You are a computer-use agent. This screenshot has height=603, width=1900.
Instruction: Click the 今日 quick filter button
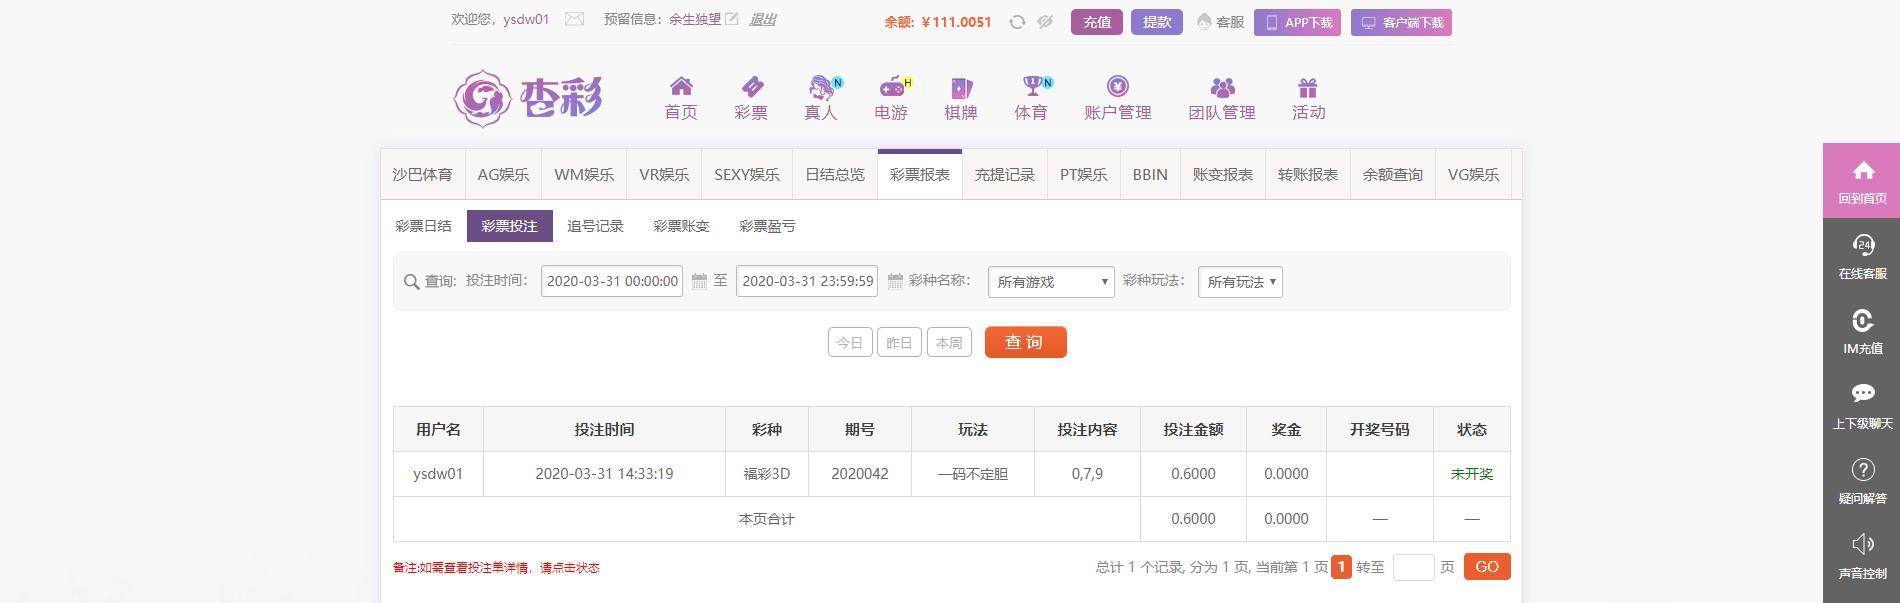click(x=850, y=342)
